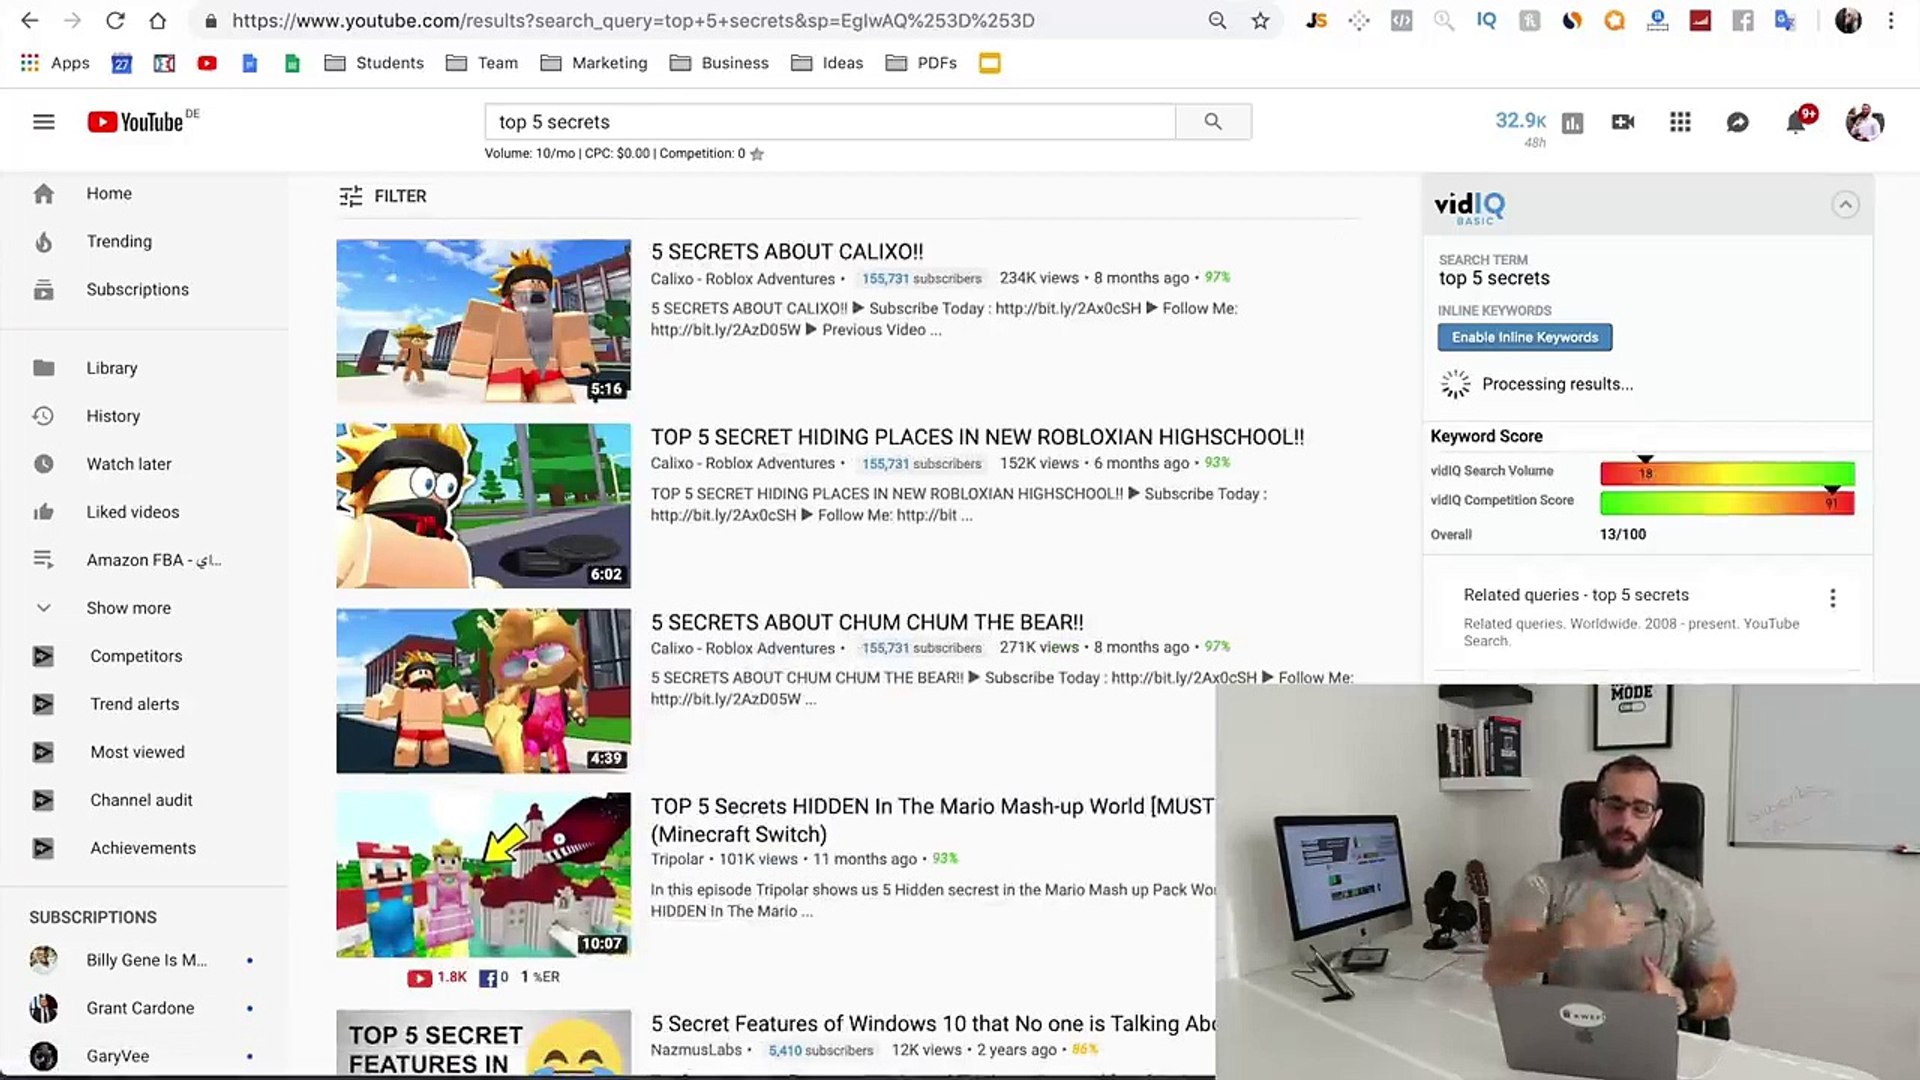1920x1080 pixels.
Task: Open the YouTube hamburger guide menu
Action: coord(43,122)
